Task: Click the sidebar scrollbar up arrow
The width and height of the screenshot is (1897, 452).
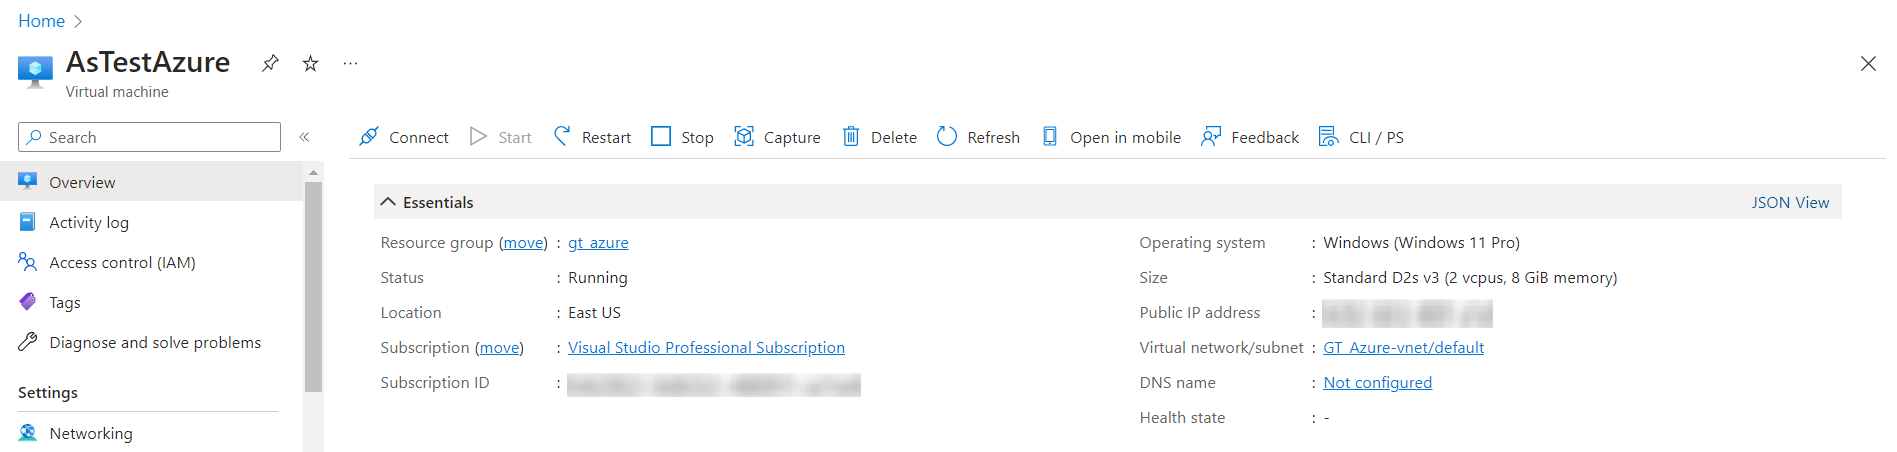Action: tap(313, 173)
